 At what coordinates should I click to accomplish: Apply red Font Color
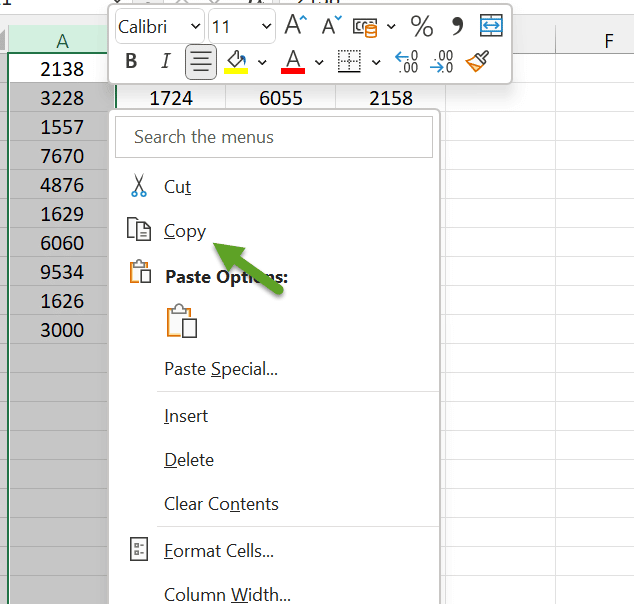point(293,62)
